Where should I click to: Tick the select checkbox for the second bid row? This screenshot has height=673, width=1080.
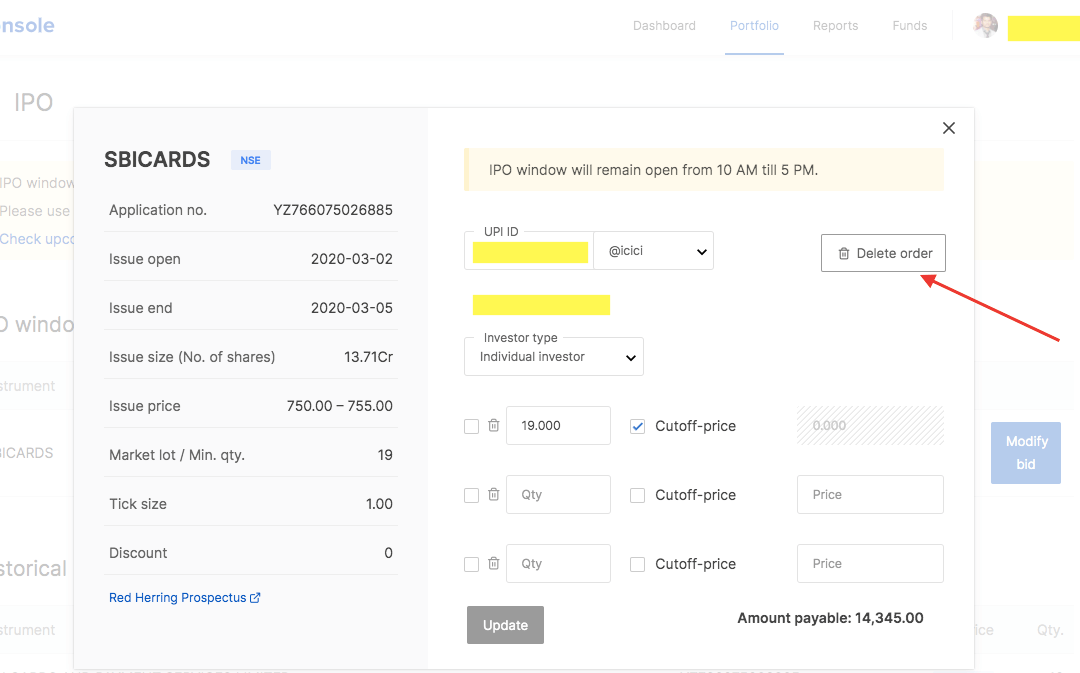click(471, 495)
